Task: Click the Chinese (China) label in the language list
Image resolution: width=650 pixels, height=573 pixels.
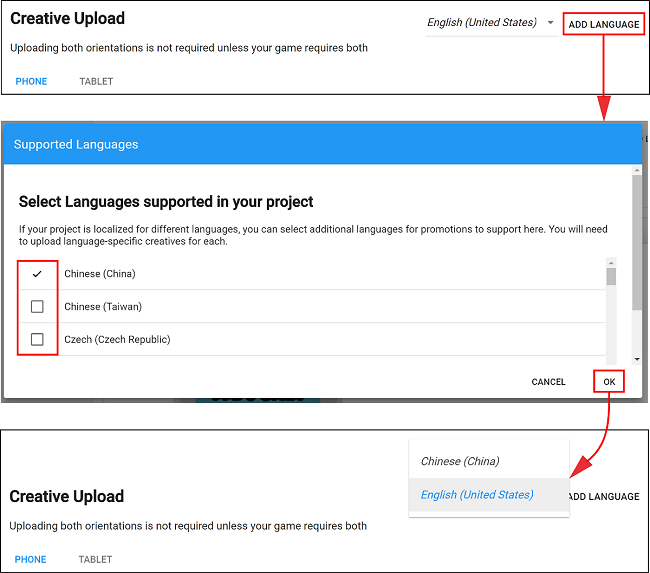Action: tap(100, 274)
